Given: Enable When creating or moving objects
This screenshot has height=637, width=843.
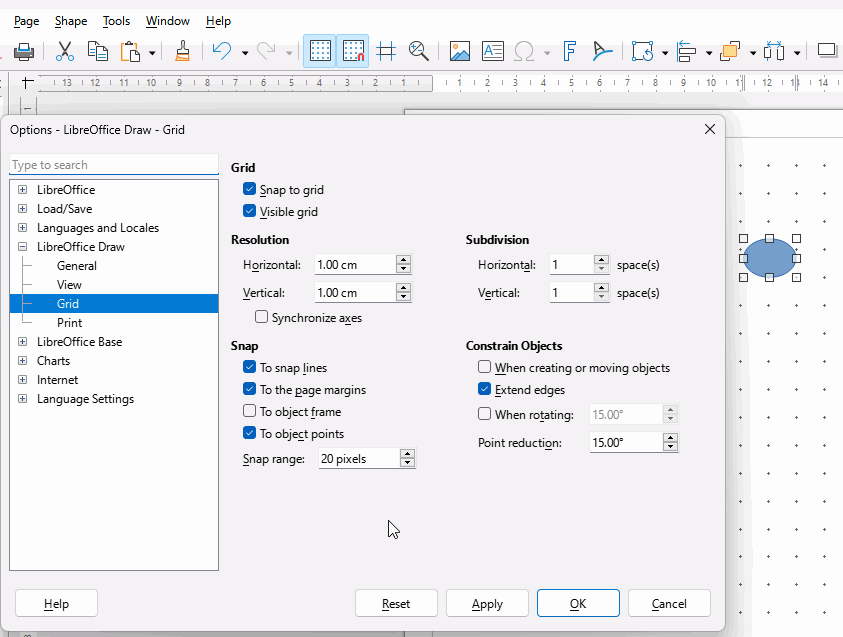Looking at the screenshot, I should point(484,367).
